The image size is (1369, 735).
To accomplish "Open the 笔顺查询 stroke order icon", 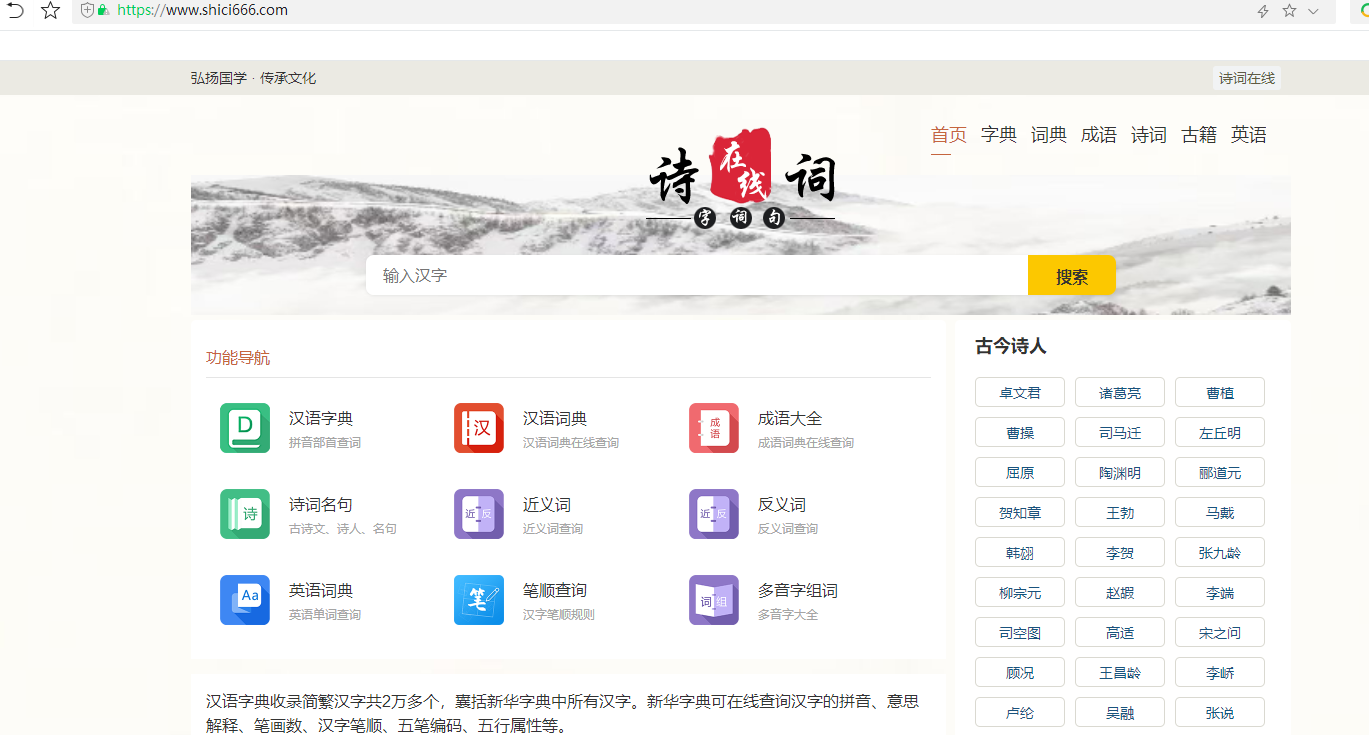I will (x=479, y=600).
